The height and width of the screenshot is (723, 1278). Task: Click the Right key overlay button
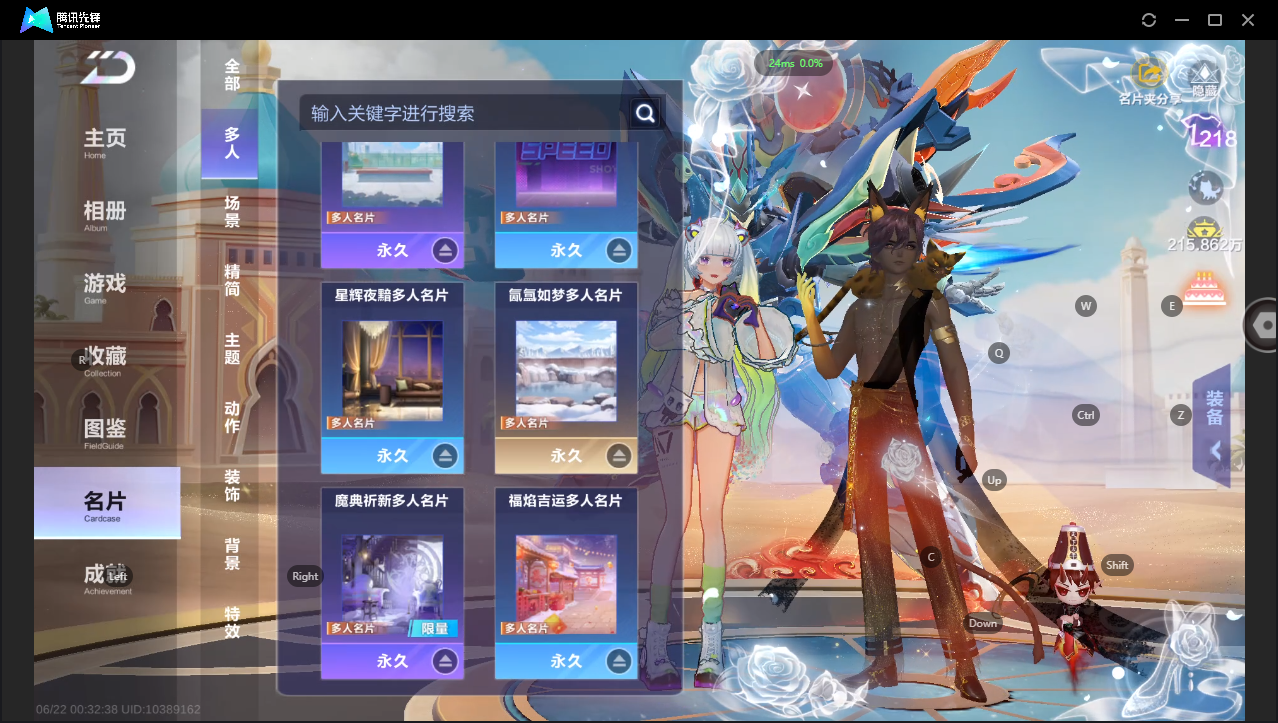pos(305,576)
